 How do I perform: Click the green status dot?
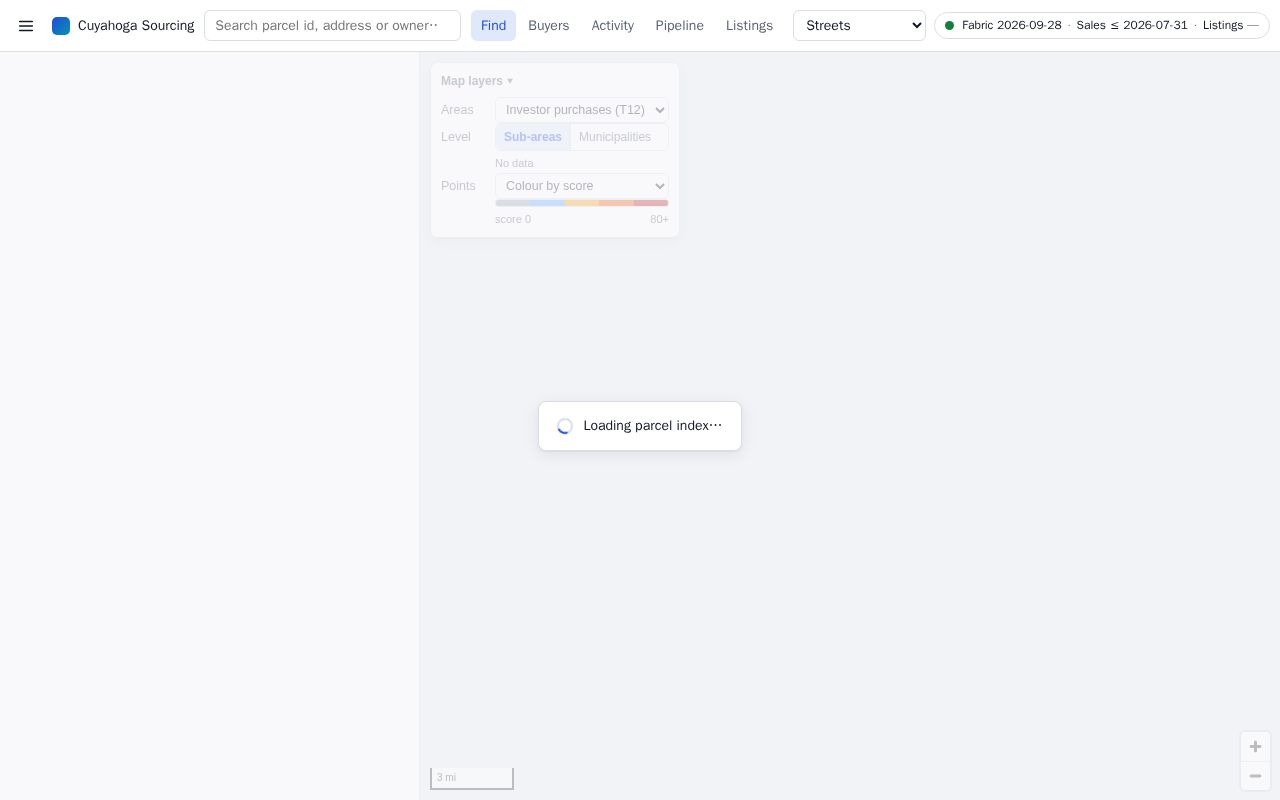[950, 26]
